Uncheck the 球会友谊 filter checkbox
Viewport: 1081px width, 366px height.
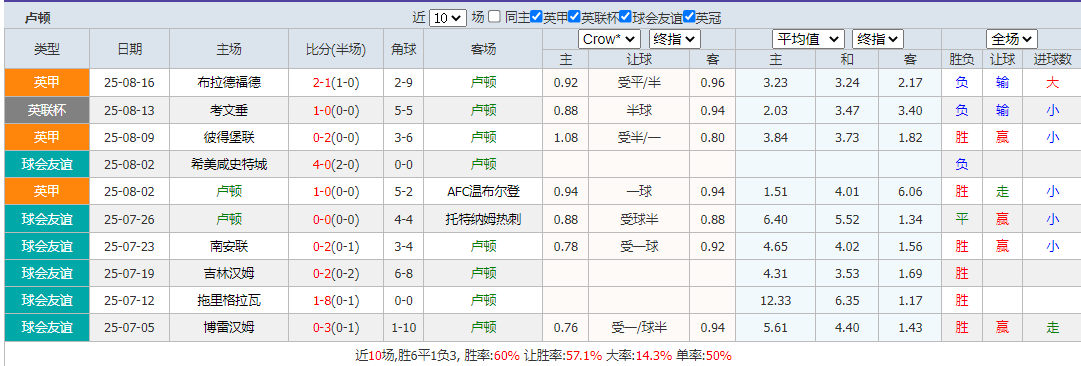pyautogui.click(x=625, y=17)
